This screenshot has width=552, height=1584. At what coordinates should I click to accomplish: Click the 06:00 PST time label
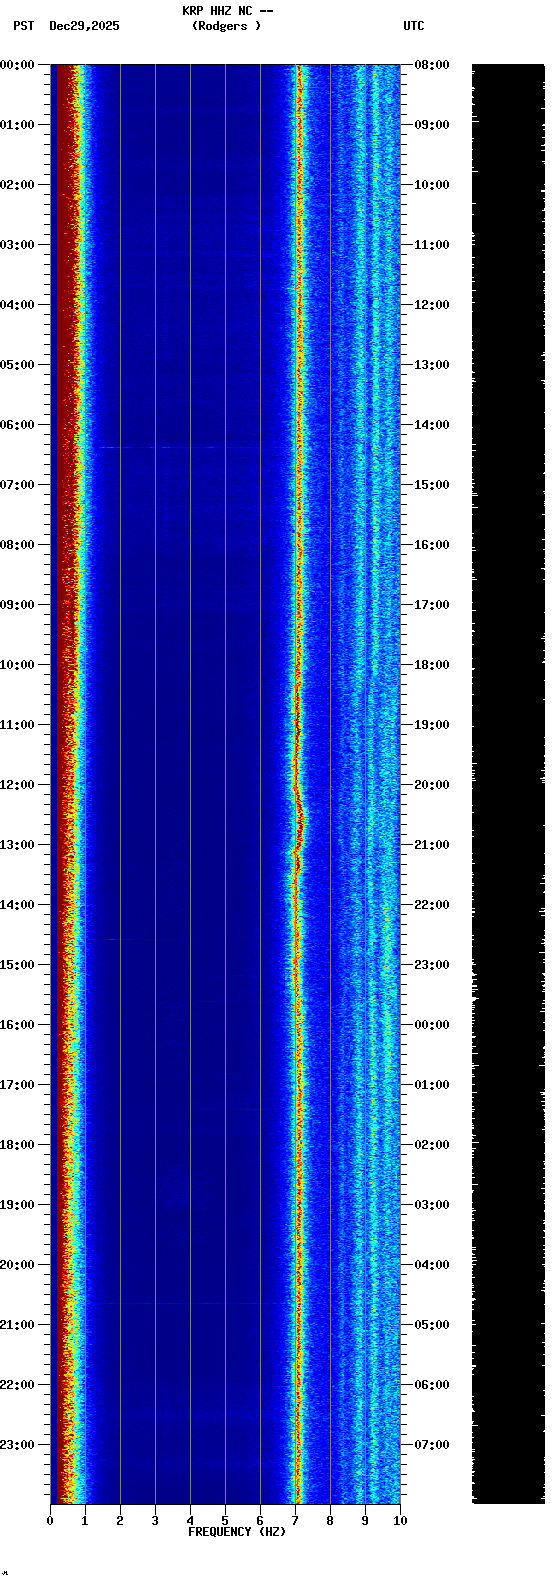[17, 425]
